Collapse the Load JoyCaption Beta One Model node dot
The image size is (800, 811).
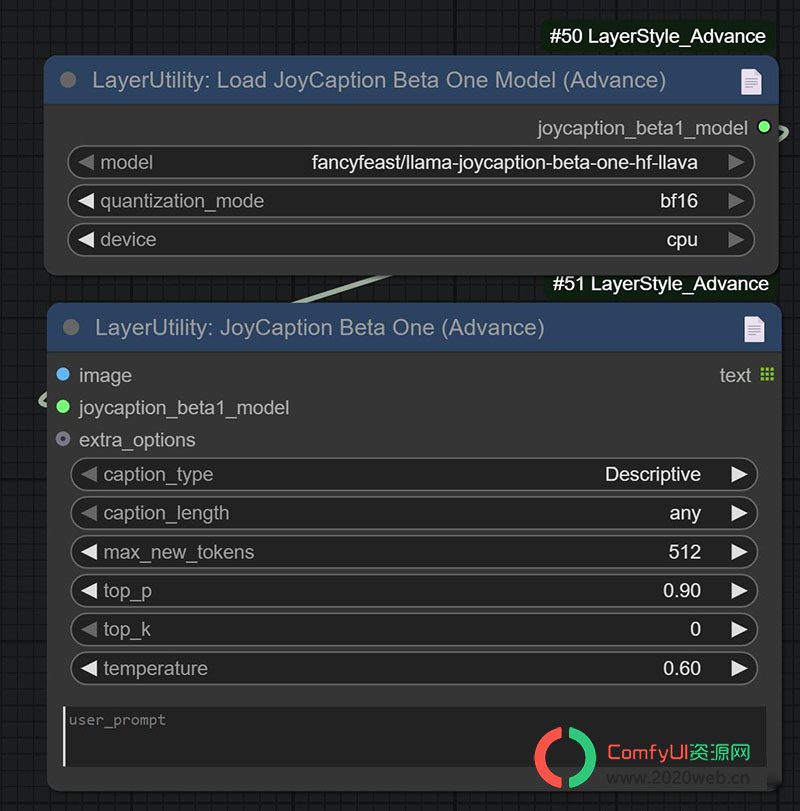[x=68, y=80]
